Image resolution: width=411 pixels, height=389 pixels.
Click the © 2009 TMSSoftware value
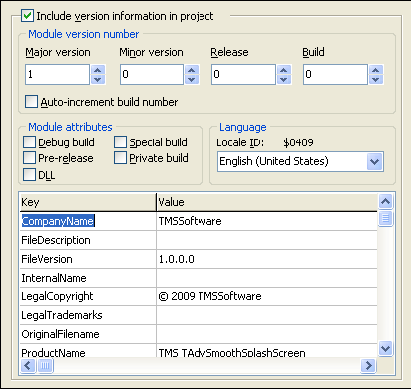point(267,296)
